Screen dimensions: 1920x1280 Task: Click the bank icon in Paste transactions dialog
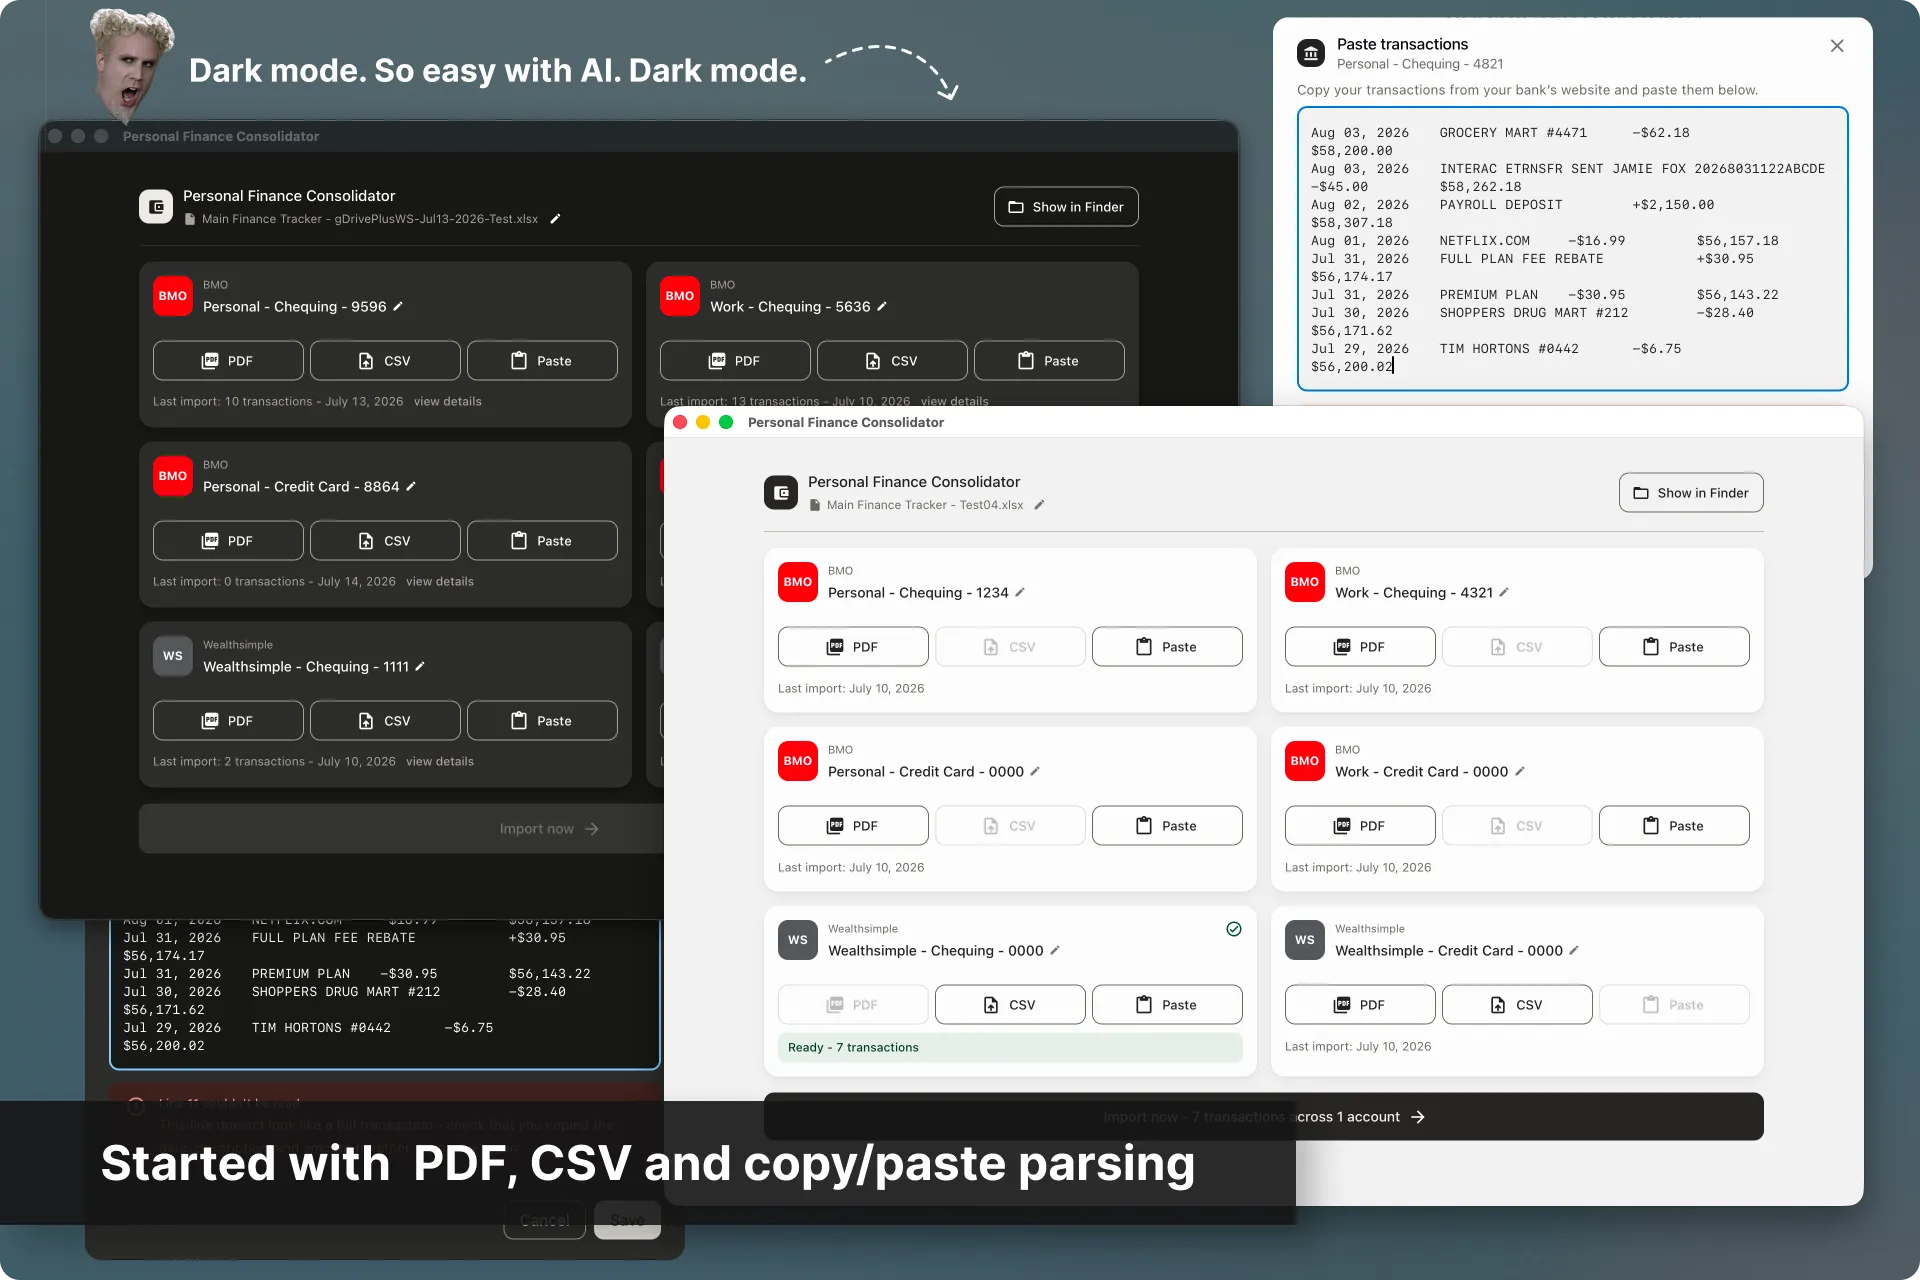click(x=1311, y=53)
